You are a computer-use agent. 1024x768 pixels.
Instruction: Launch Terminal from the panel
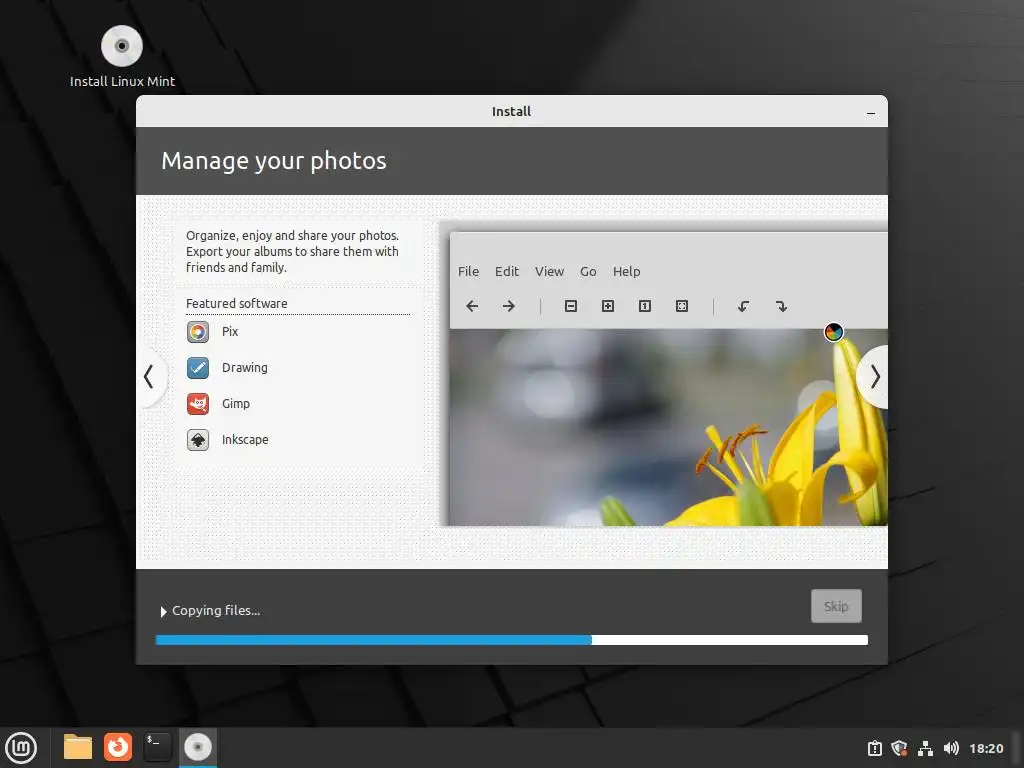click(x=157, y=747)
